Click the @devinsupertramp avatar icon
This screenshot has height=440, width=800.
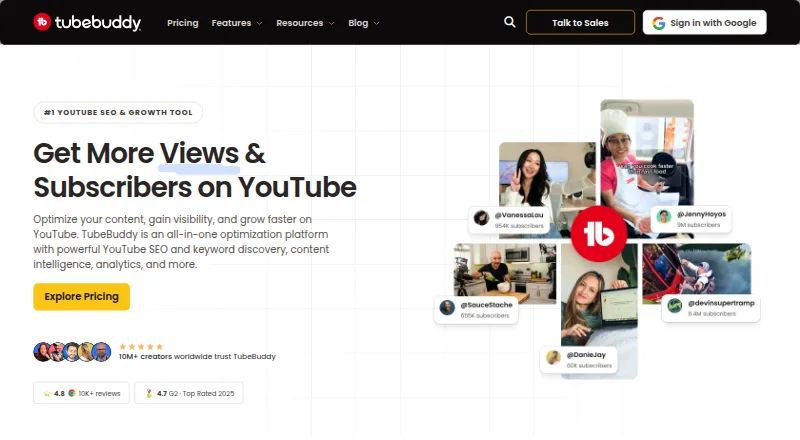point(674,306)
